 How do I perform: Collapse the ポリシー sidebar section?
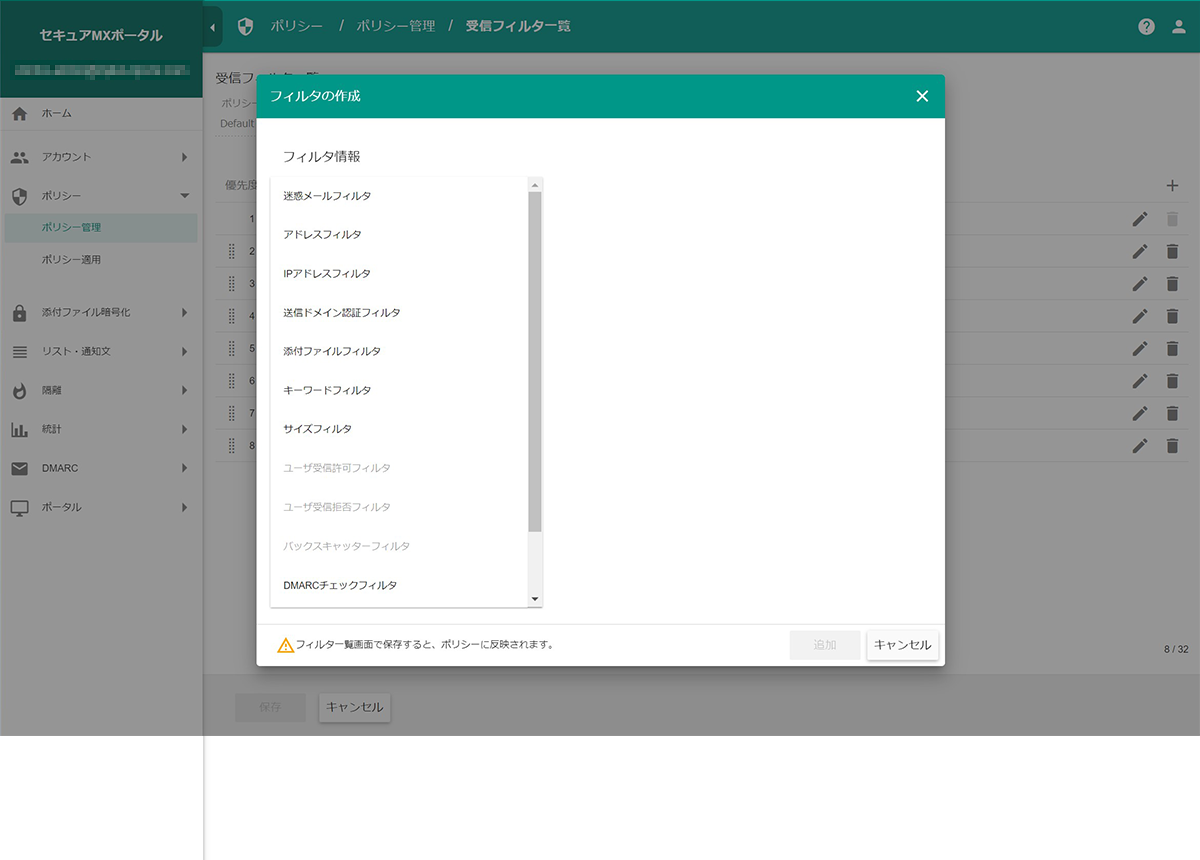click(x=184, y=196)
